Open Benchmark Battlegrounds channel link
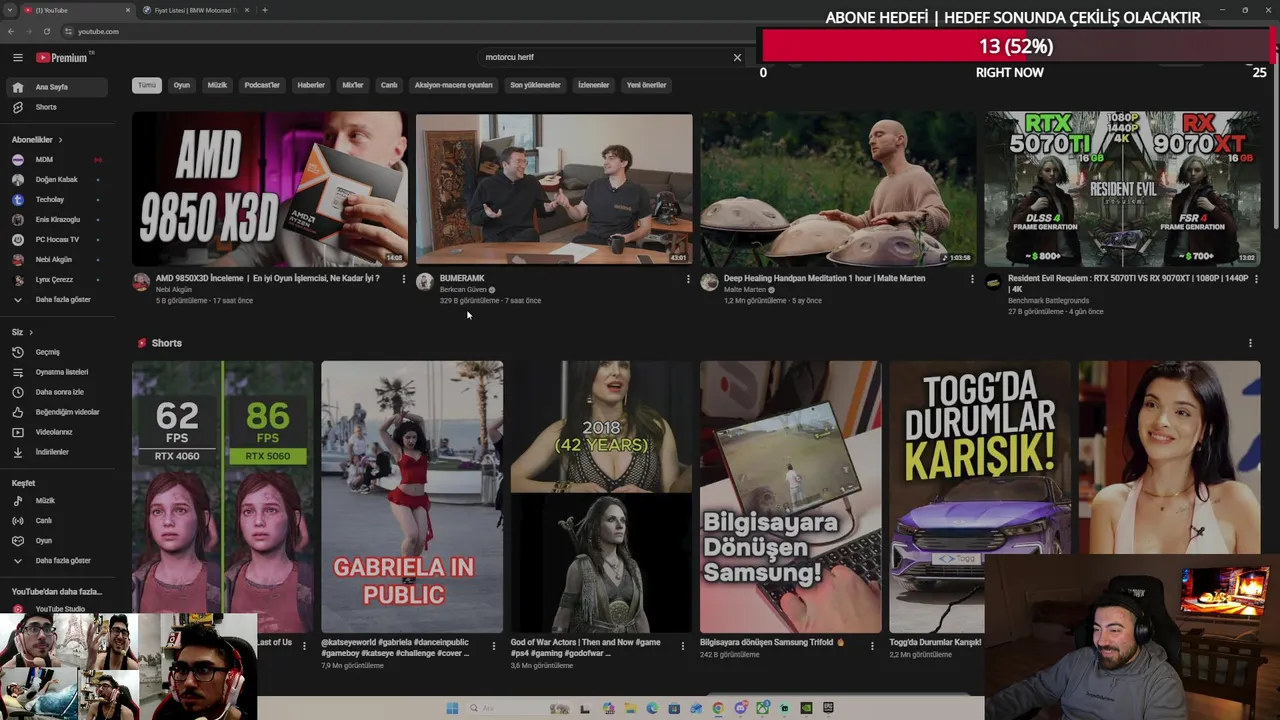 (x=1049, y=301)
